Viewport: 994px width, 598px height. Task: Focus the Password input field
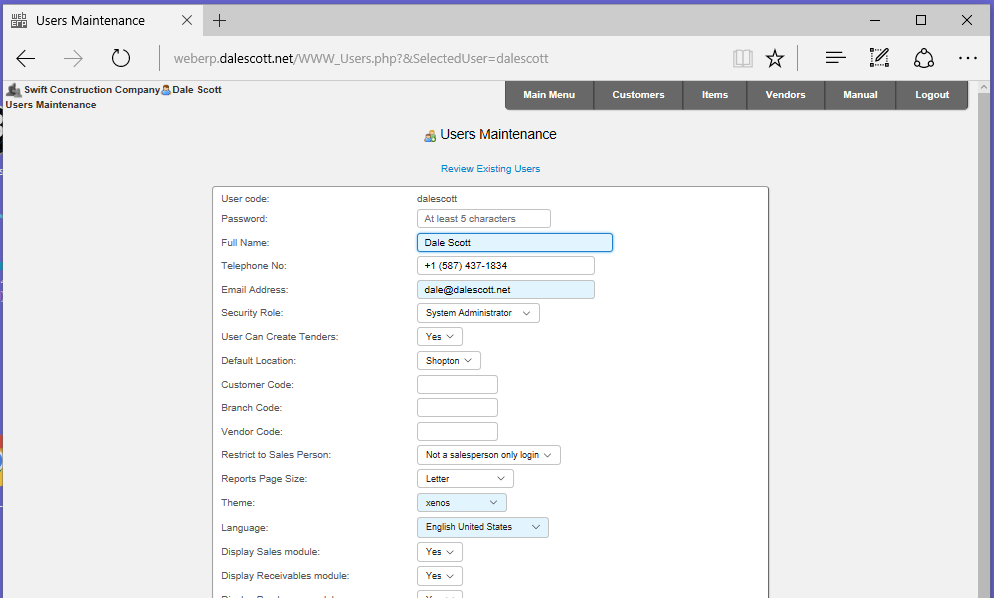coord(484,219)
